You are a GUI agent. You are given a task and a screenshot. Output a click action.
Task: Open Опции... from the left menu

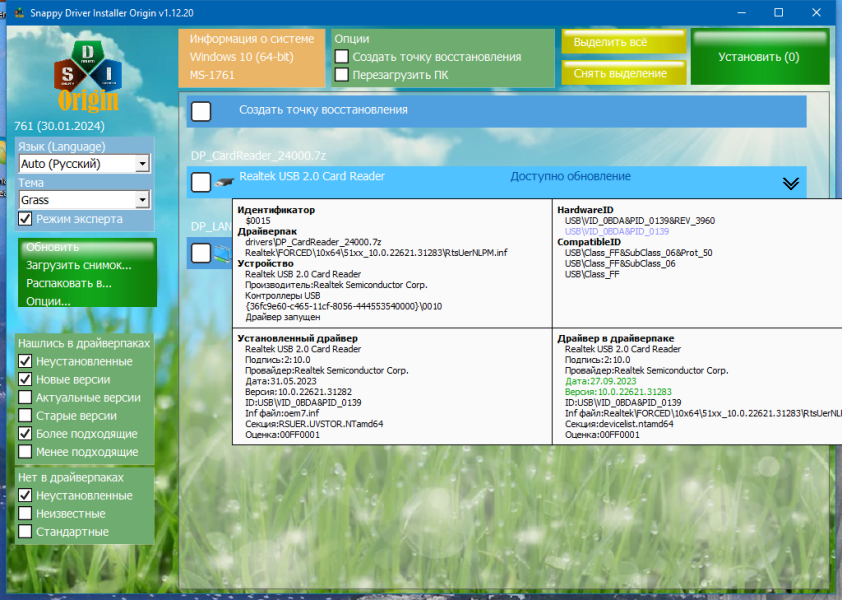click(x=48, y=301)
